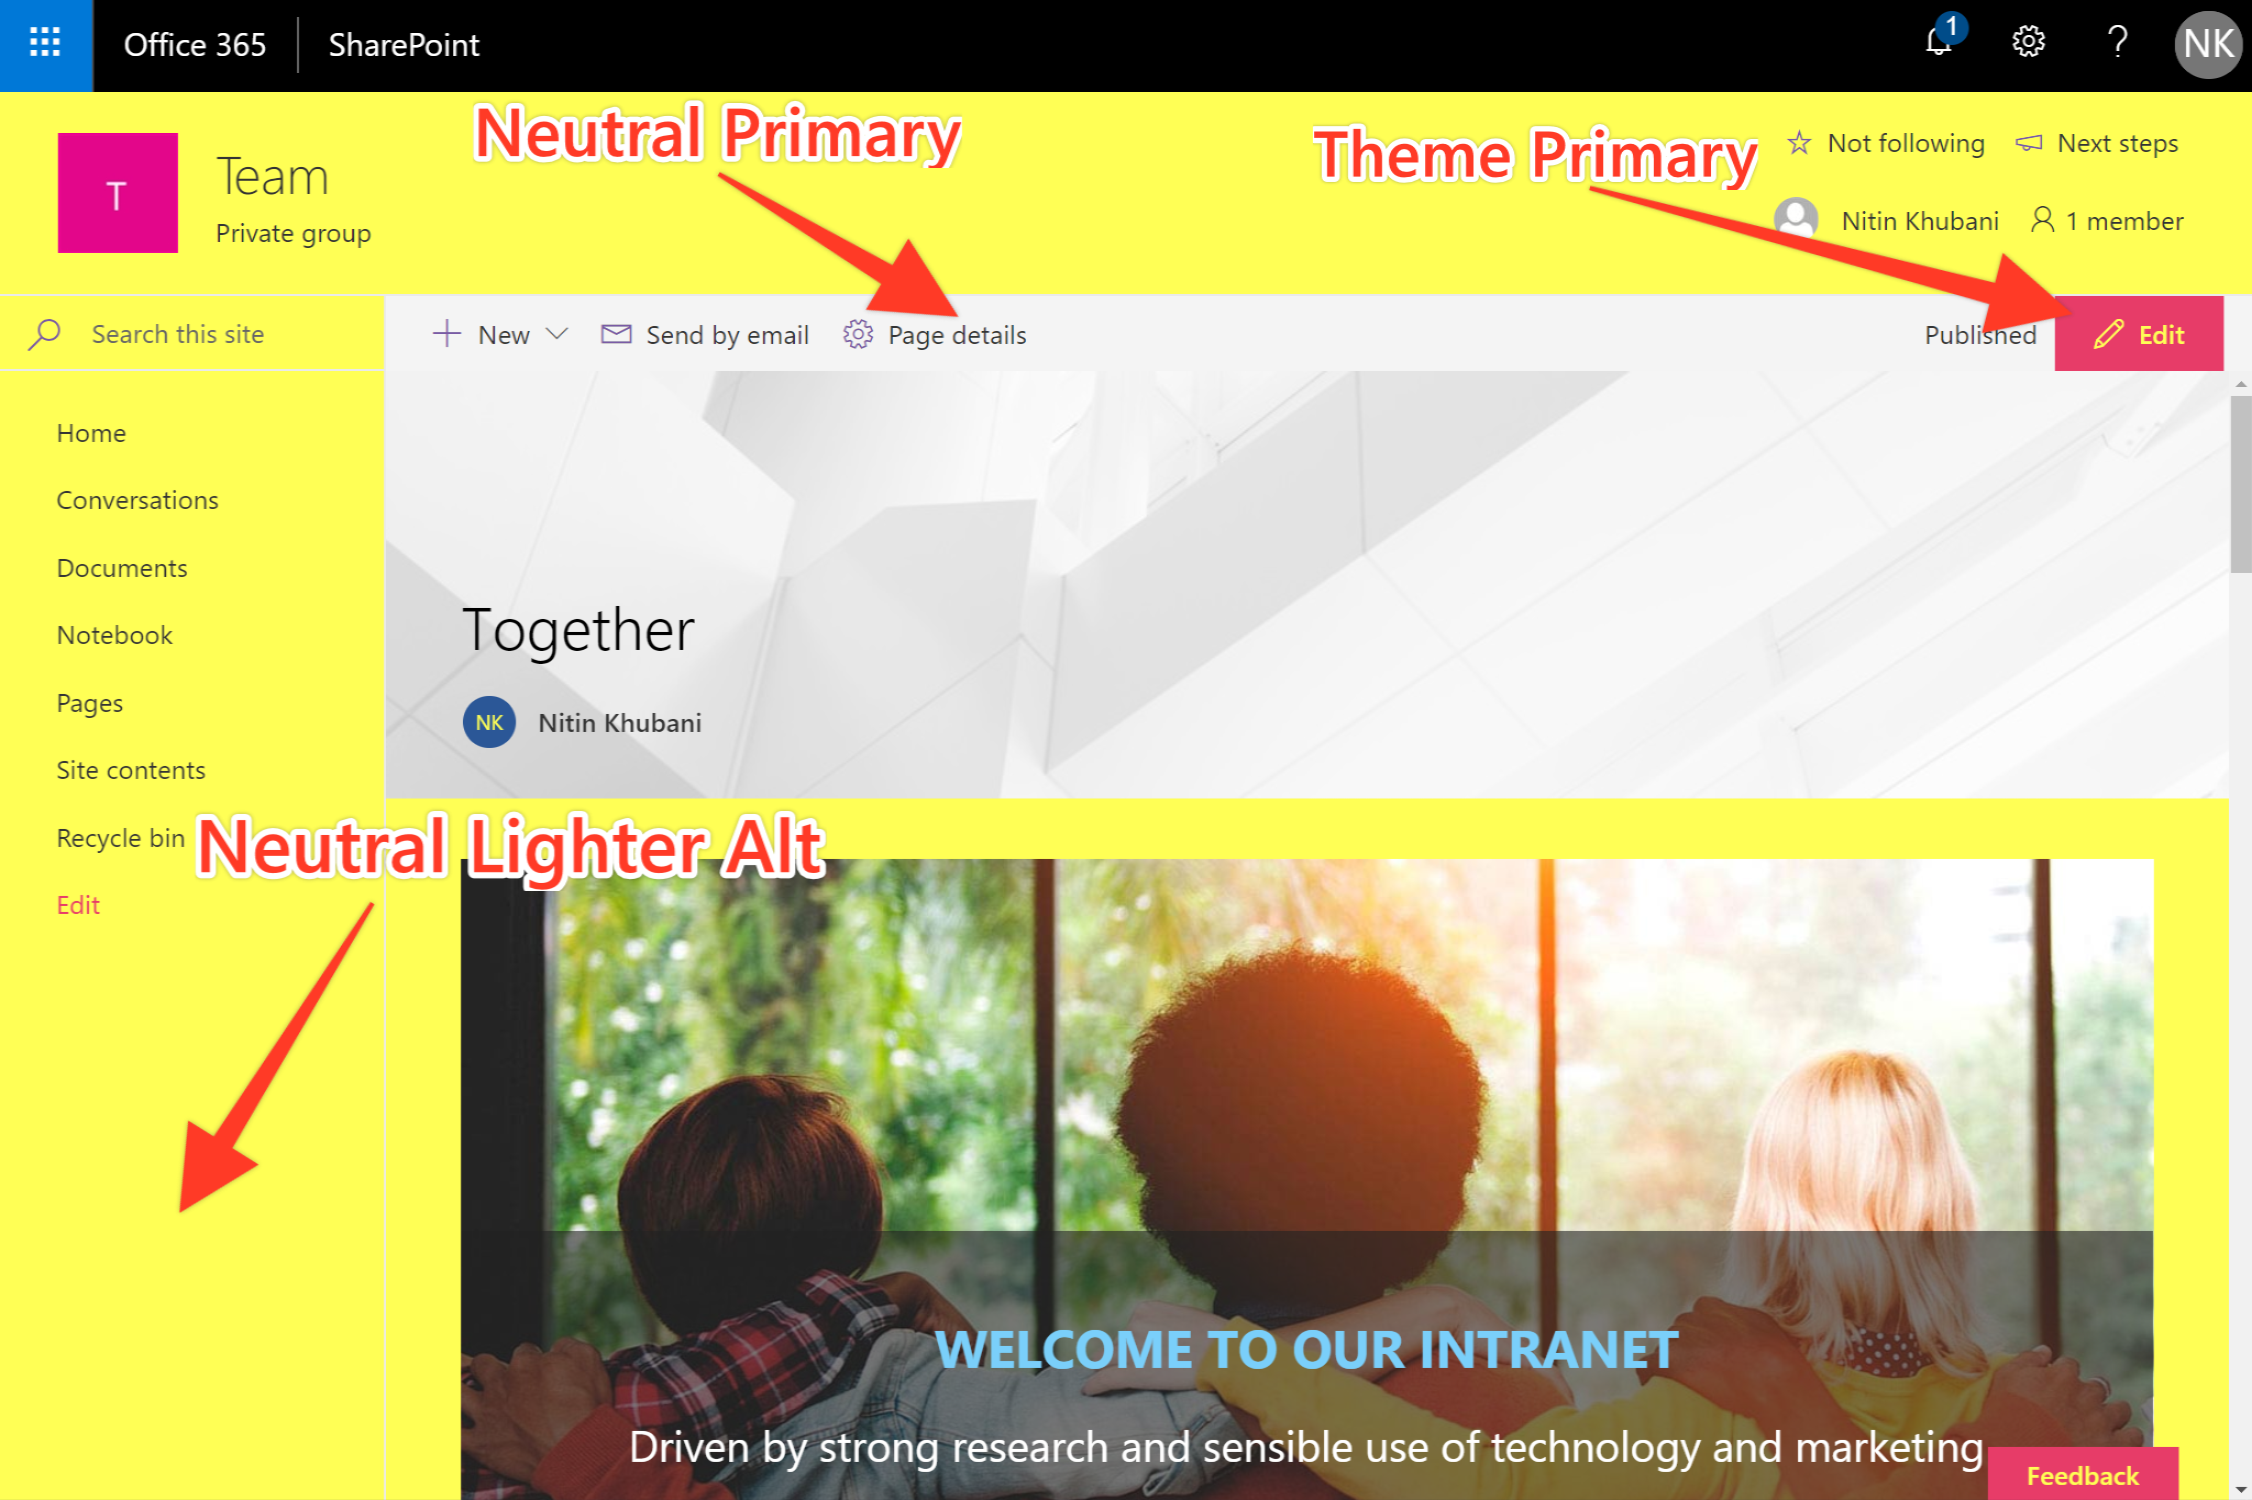Image resolution: width=2252 pixels, height=1500 pixels.
Task: Open Next steps panel
Action: pos(2097,143)
